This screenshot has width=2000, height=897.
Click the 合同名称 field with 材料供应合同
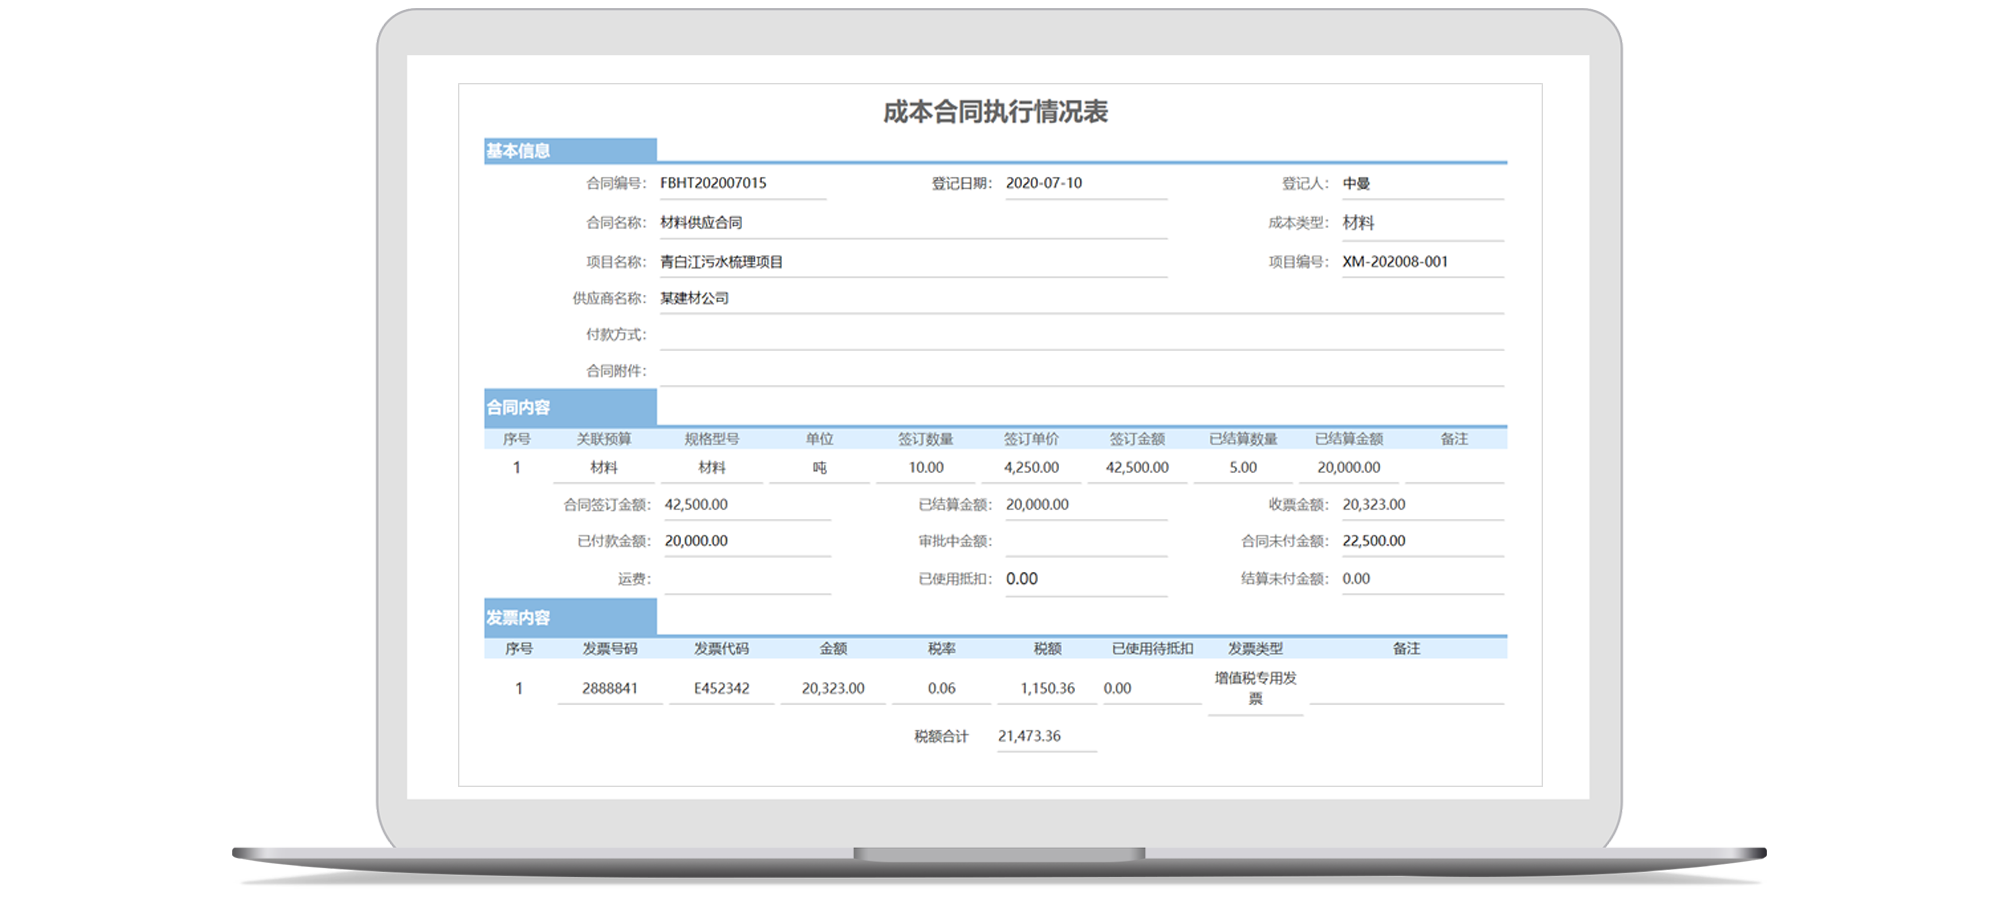(x=911, y=223)
